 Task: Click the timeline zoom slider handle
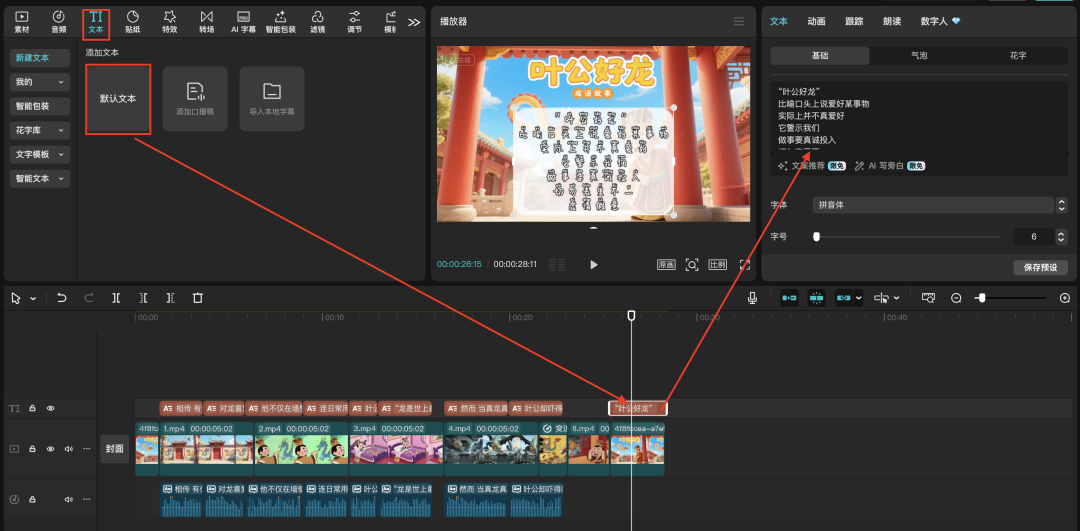point(982,298)
